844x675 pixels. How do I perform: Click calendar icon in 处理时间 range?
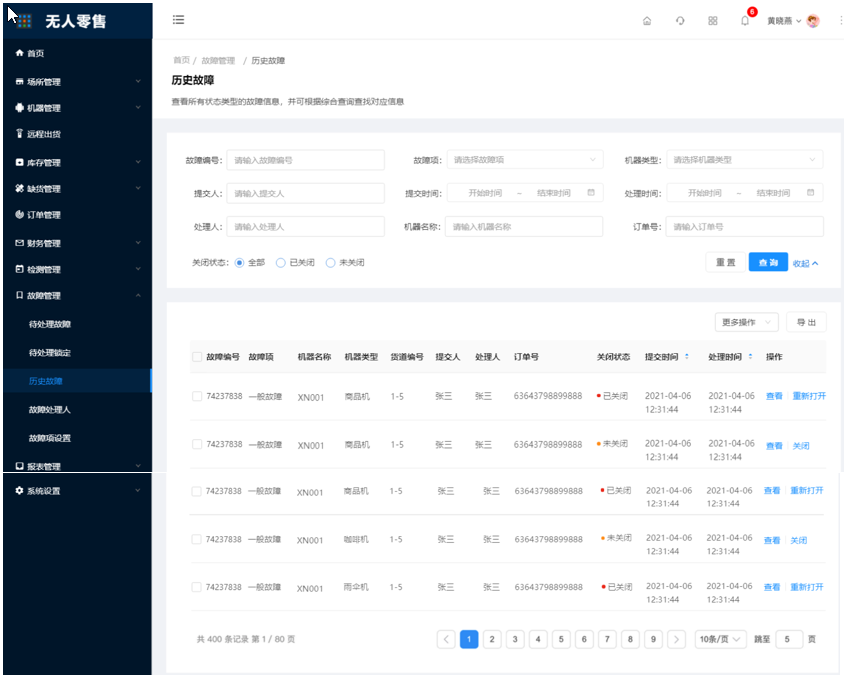click(811, 193)
